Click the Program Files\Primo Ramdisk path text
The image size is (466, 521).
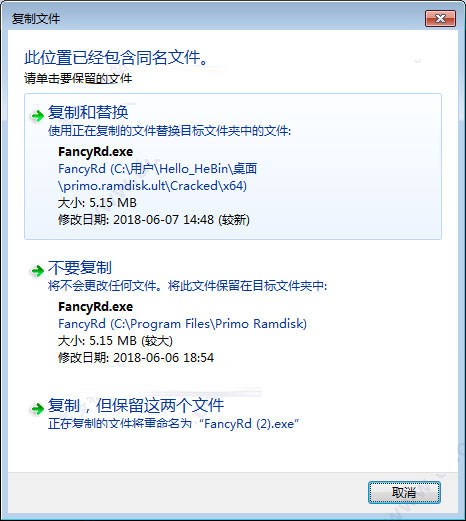[x=182, y=324]
